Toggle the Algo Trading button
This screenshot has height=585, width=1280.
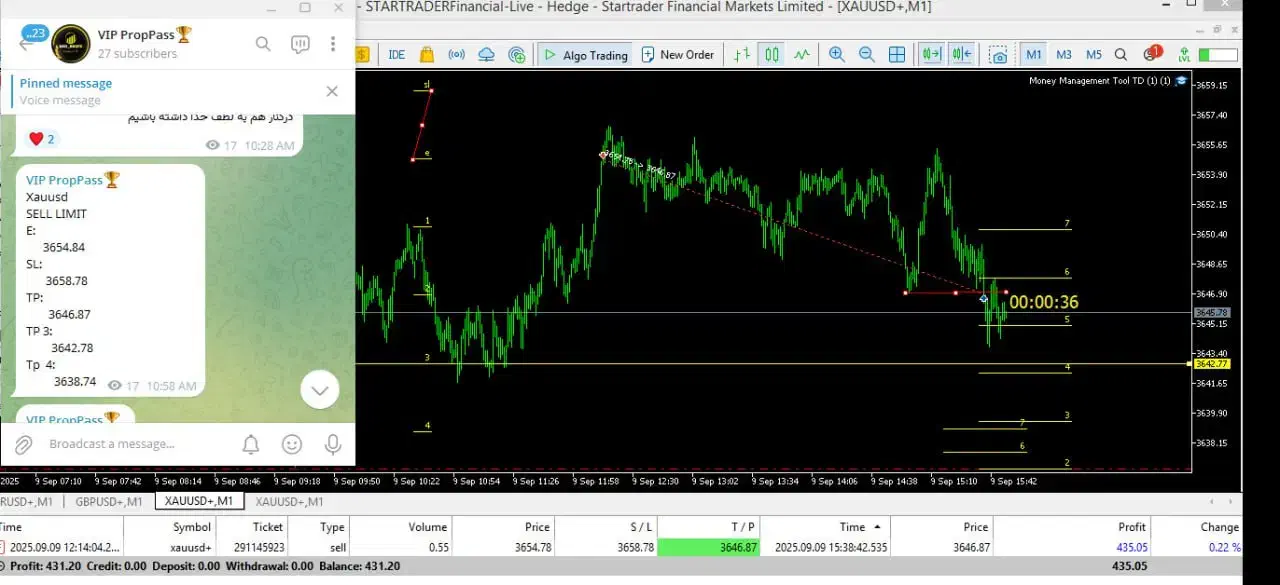586,55
